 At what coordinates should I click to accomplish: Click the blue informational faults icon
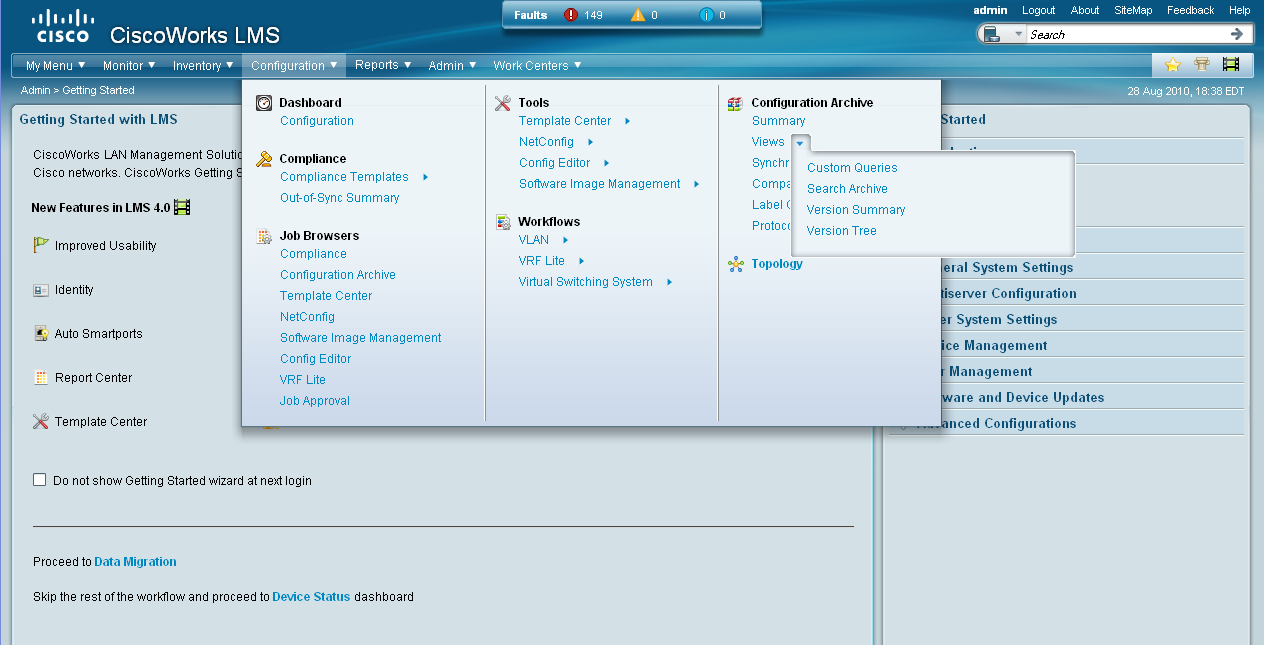[x=707, y=15]
